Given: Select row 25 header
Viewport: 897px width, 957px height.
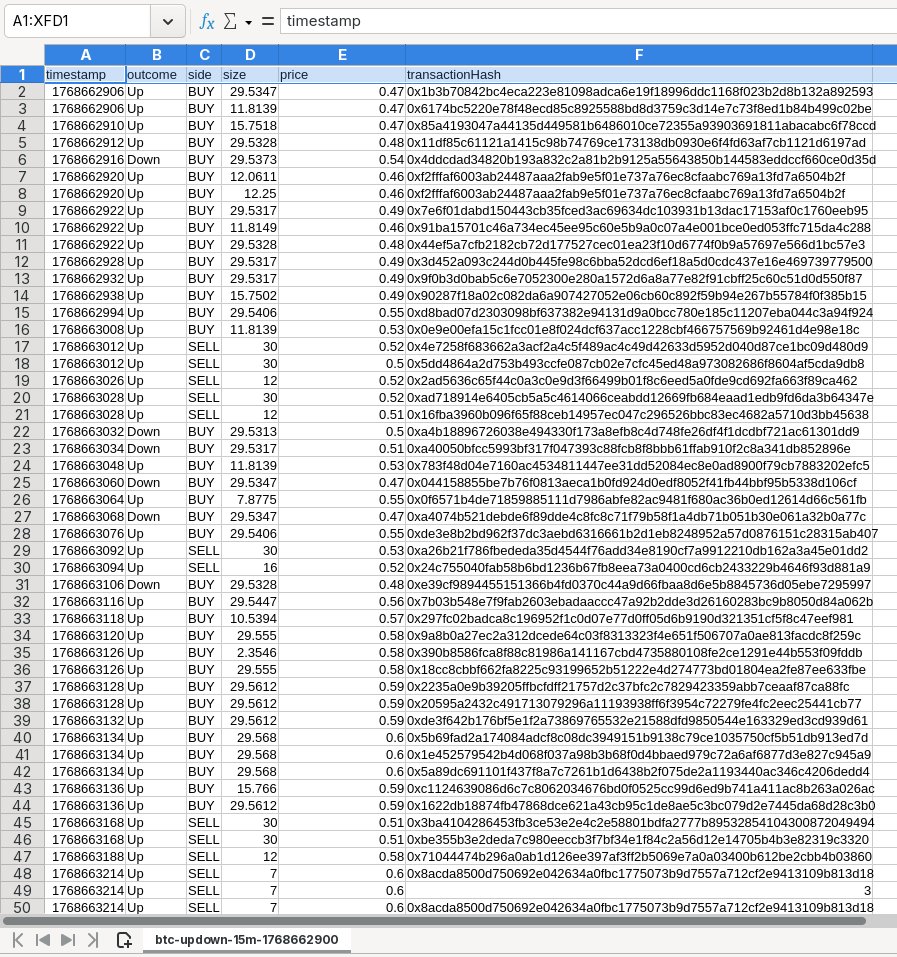Looking at the screenshot, I should pos(22,483).
